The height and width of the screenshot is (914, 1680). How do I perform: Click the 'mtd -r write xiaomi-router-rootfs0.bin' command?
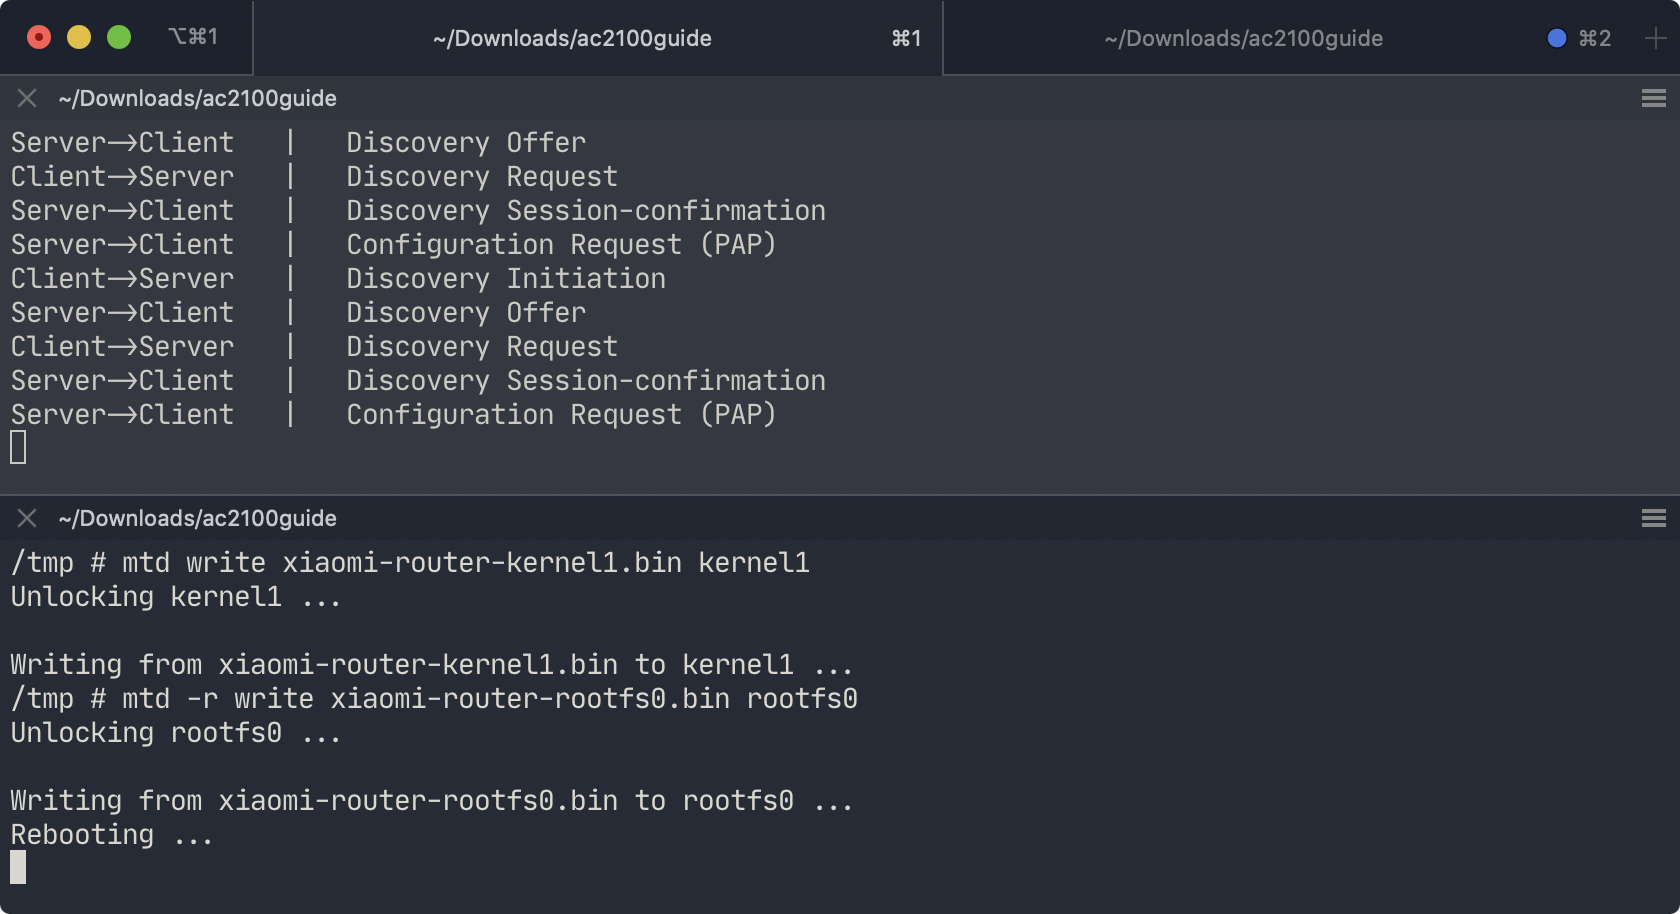[490, 698]
